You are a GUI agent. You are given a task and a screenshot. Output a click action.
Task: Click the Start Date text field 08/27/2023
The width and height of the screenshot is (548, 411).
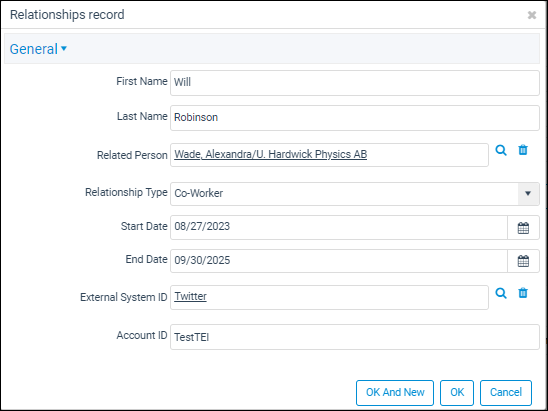339,228
